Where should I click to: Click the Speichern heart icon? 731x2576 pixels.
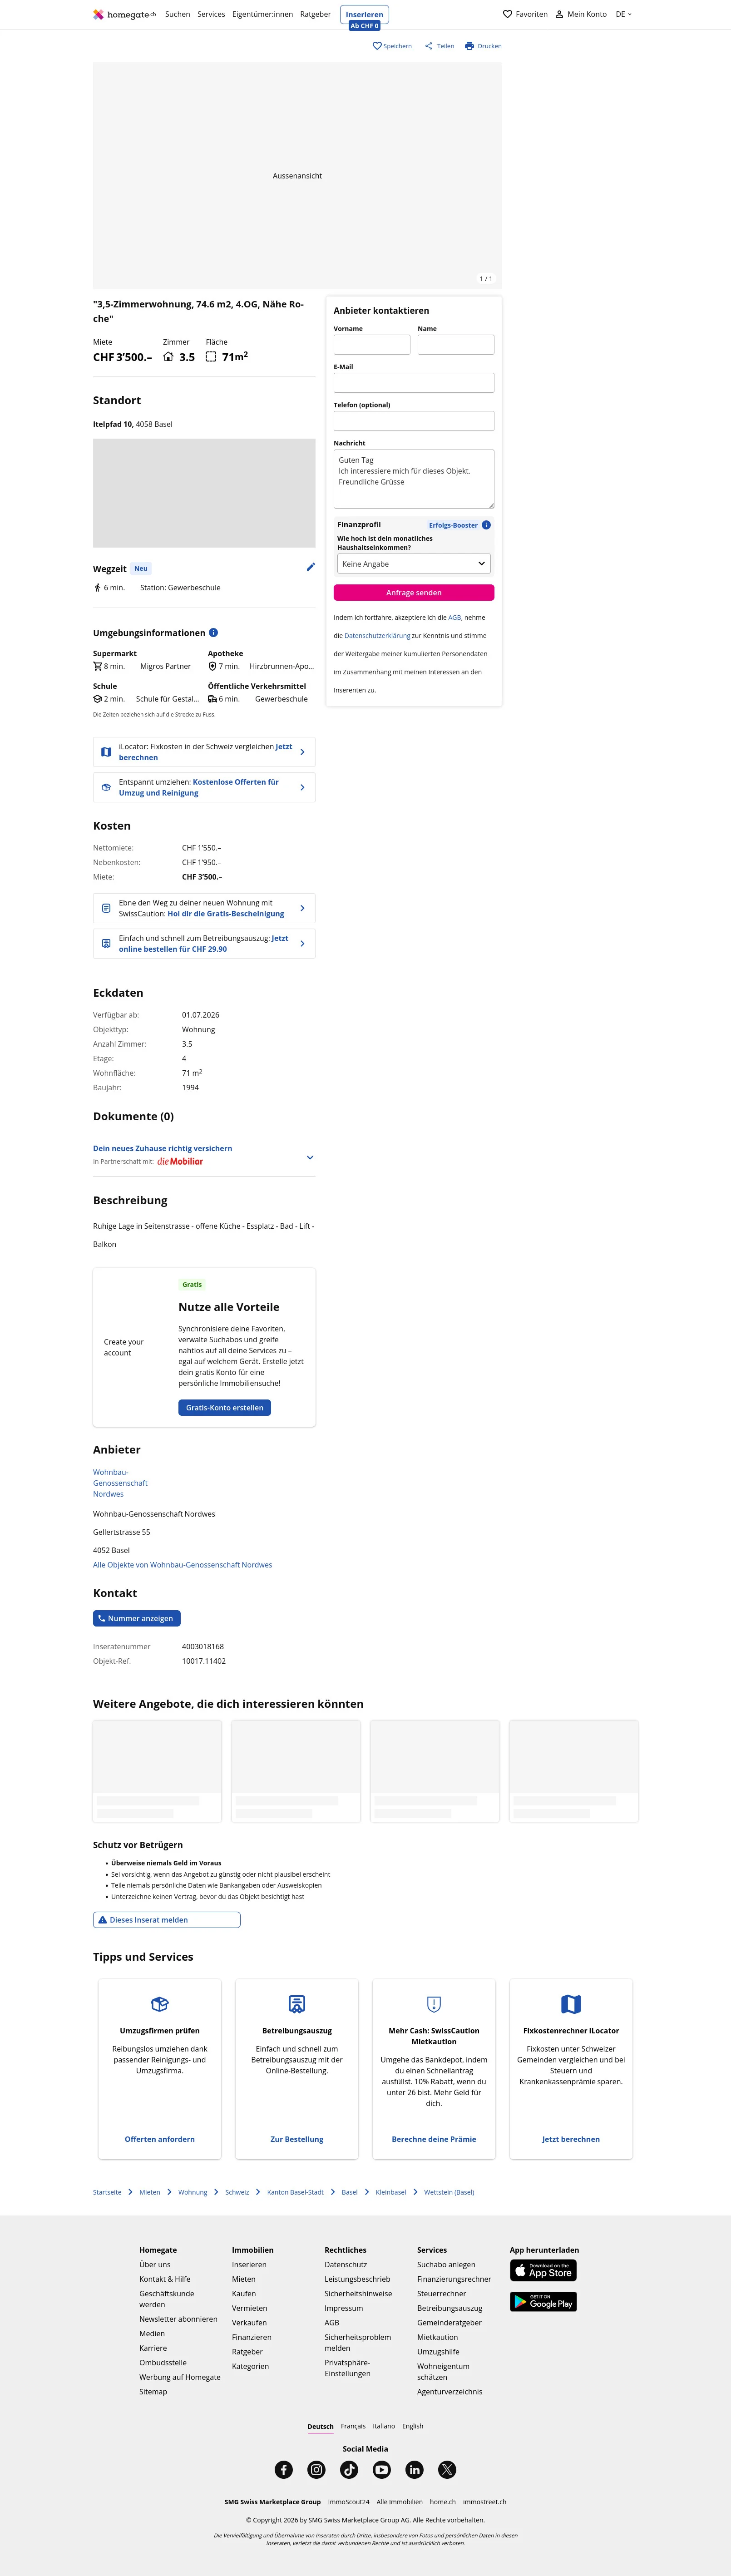[377, 46]
